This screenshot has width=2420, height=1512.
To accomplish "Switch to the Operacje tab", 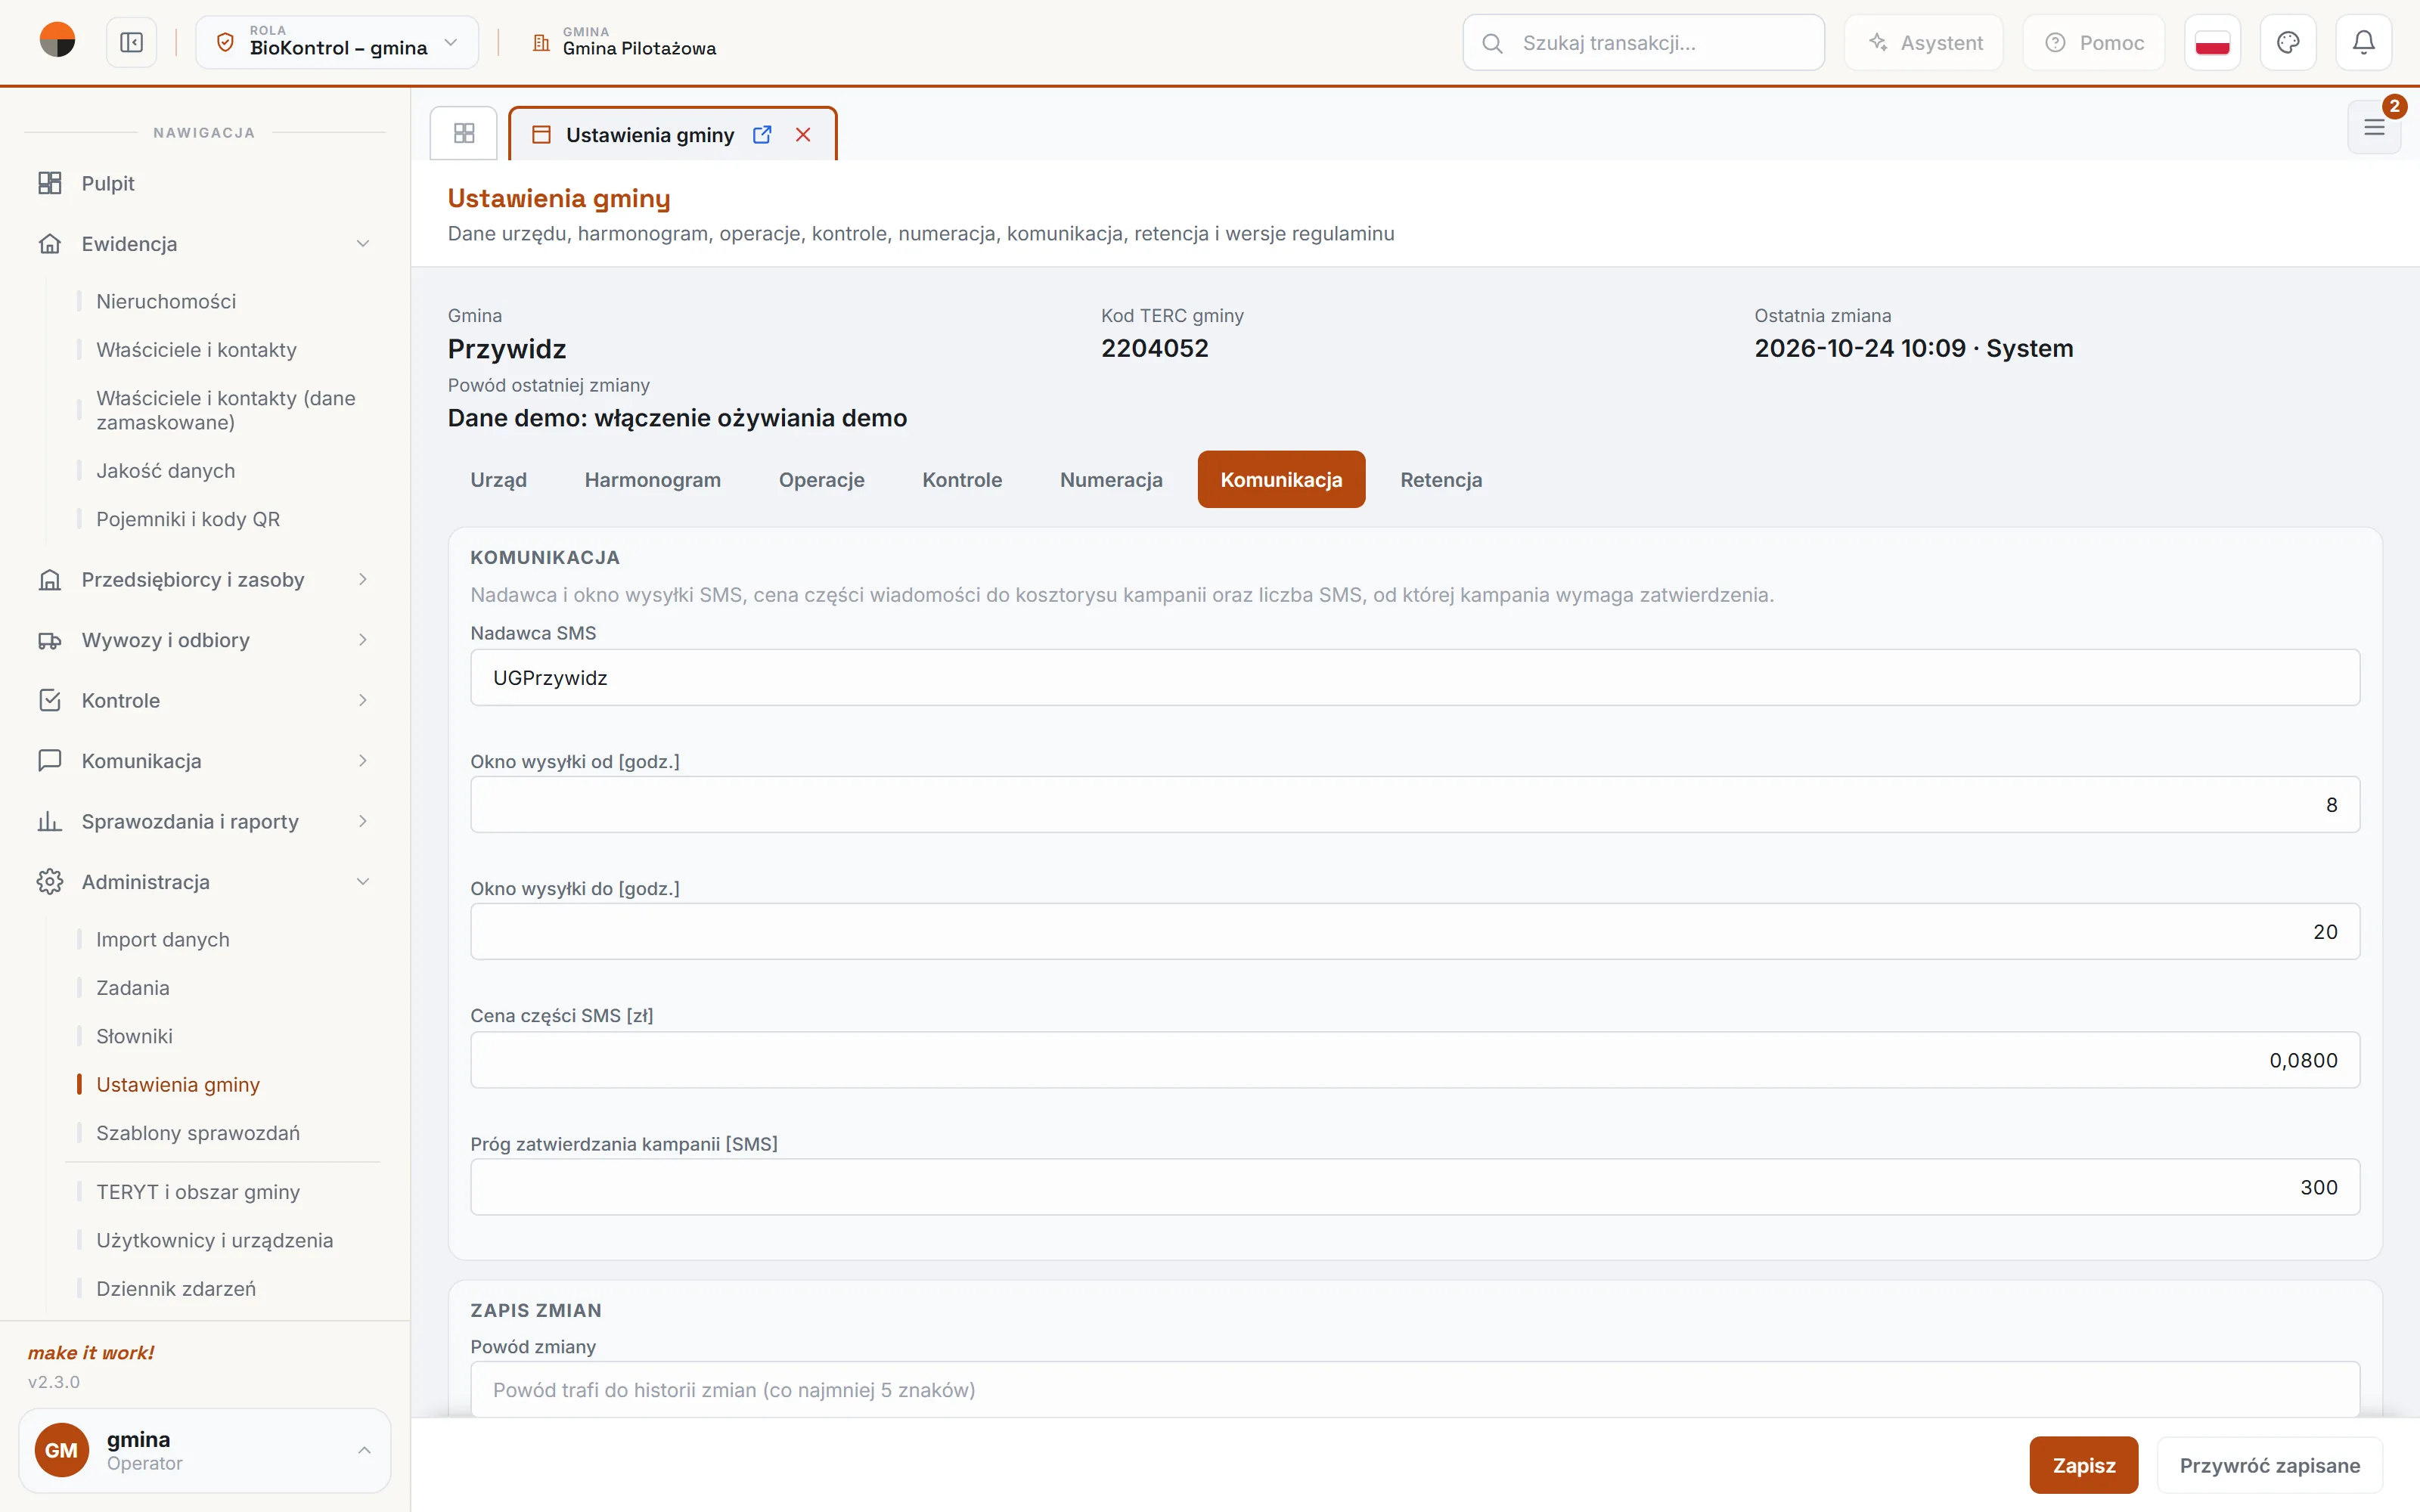I will coord(821,480).
